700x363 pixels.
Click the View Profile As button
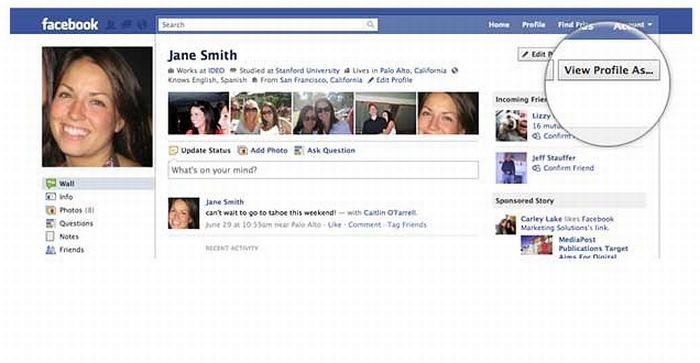pyautogui.click(x=609, y=70)
